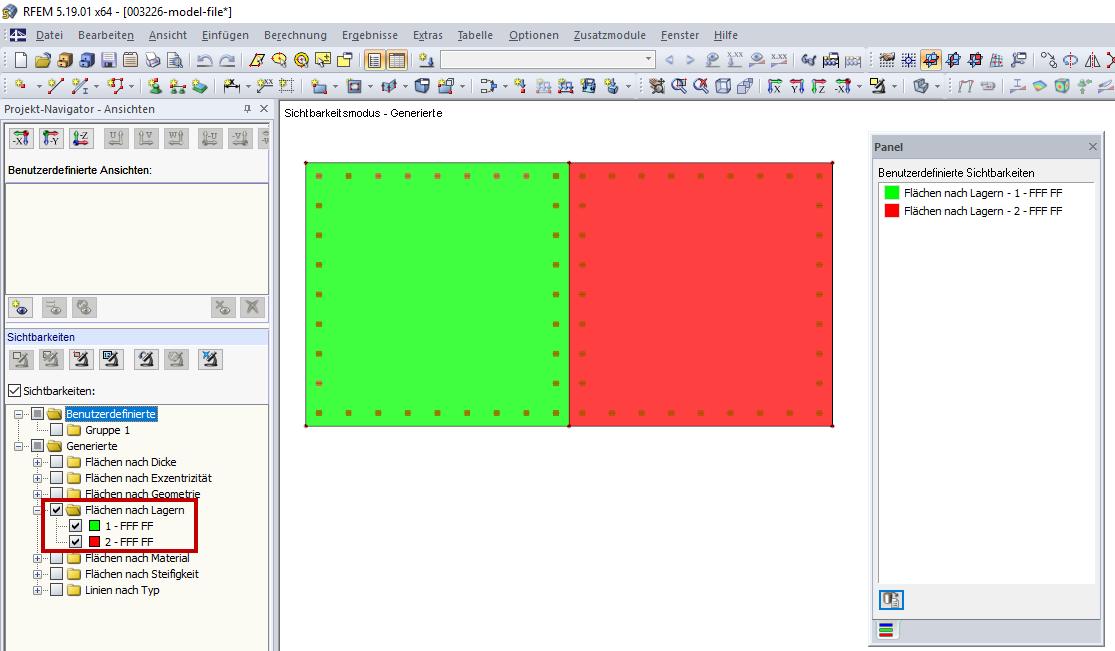Click the red 2 - FFF FF color swatch
The image size is (1115, 651).
point(95,542)
